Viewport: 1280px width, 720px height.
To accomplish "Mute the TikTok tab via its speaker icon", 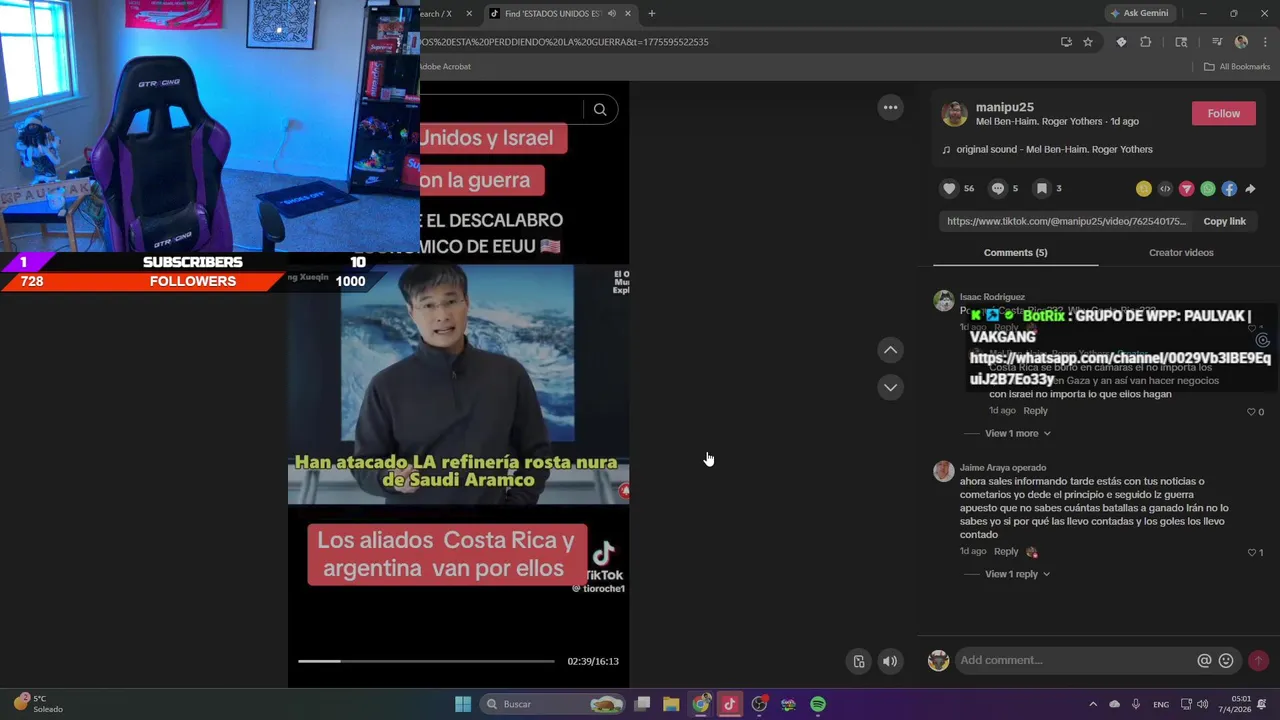I will pyautogui.click(x=611, y=14).
